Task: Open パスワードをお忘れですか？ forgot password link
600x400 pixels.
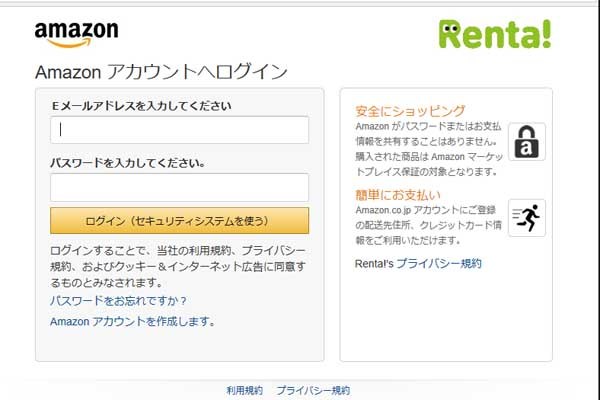Action: tap(119, 300)
